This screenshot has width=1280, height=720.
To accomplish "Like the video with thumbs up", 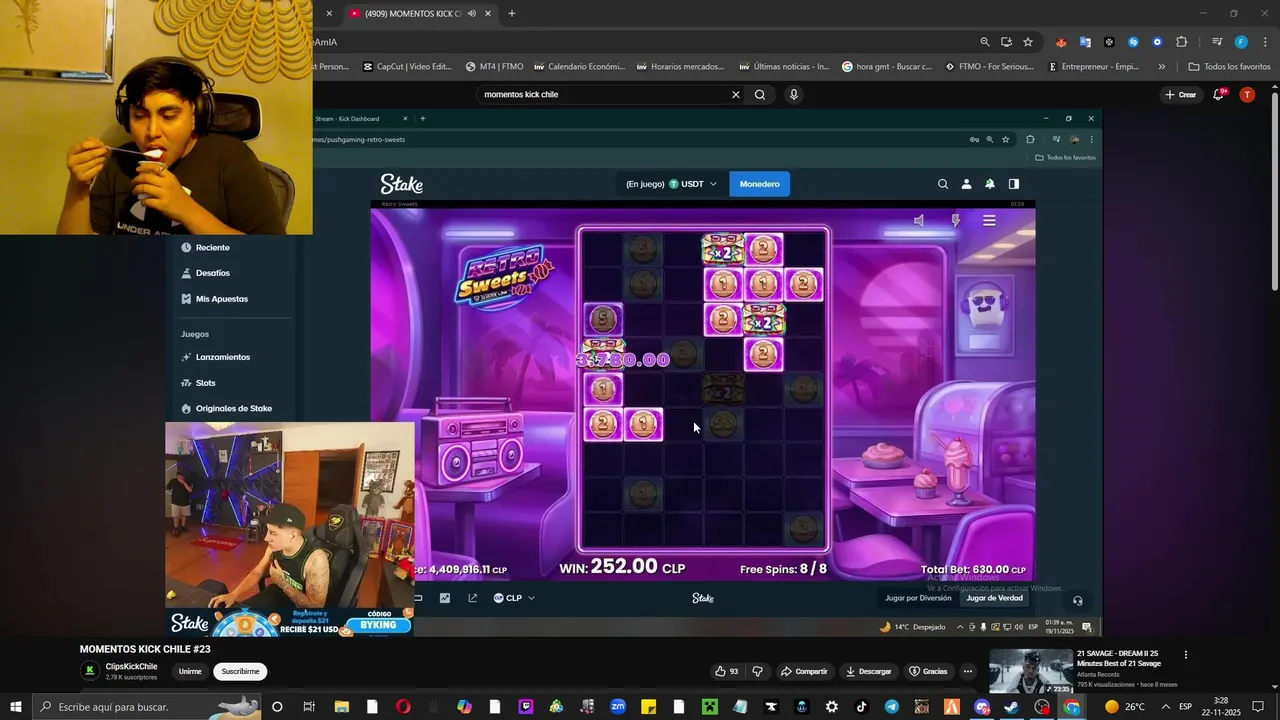I will [x=720, y=671].
